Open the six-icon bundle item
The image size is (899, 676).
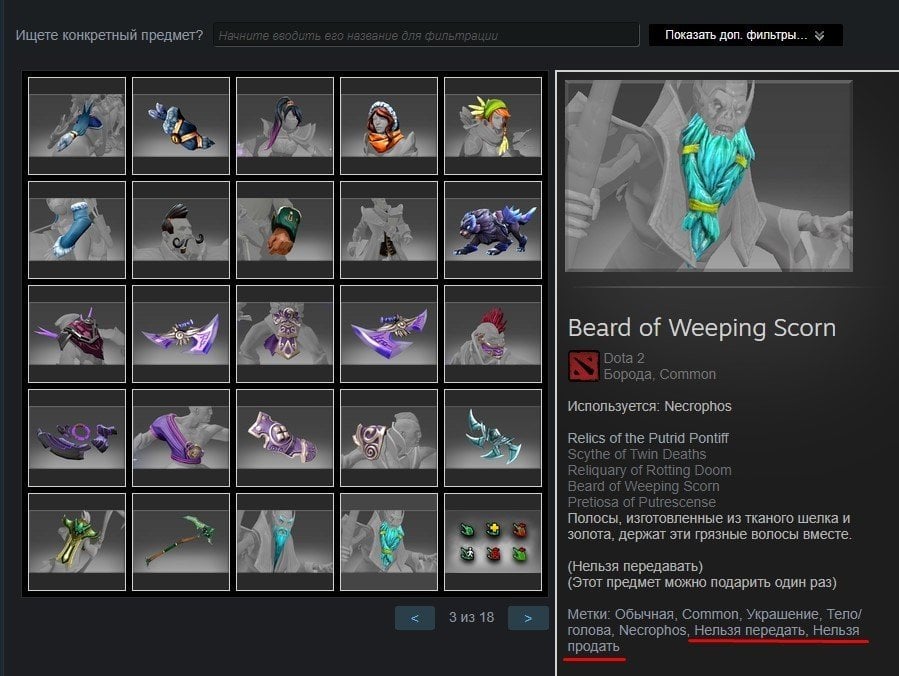(493, 542)
